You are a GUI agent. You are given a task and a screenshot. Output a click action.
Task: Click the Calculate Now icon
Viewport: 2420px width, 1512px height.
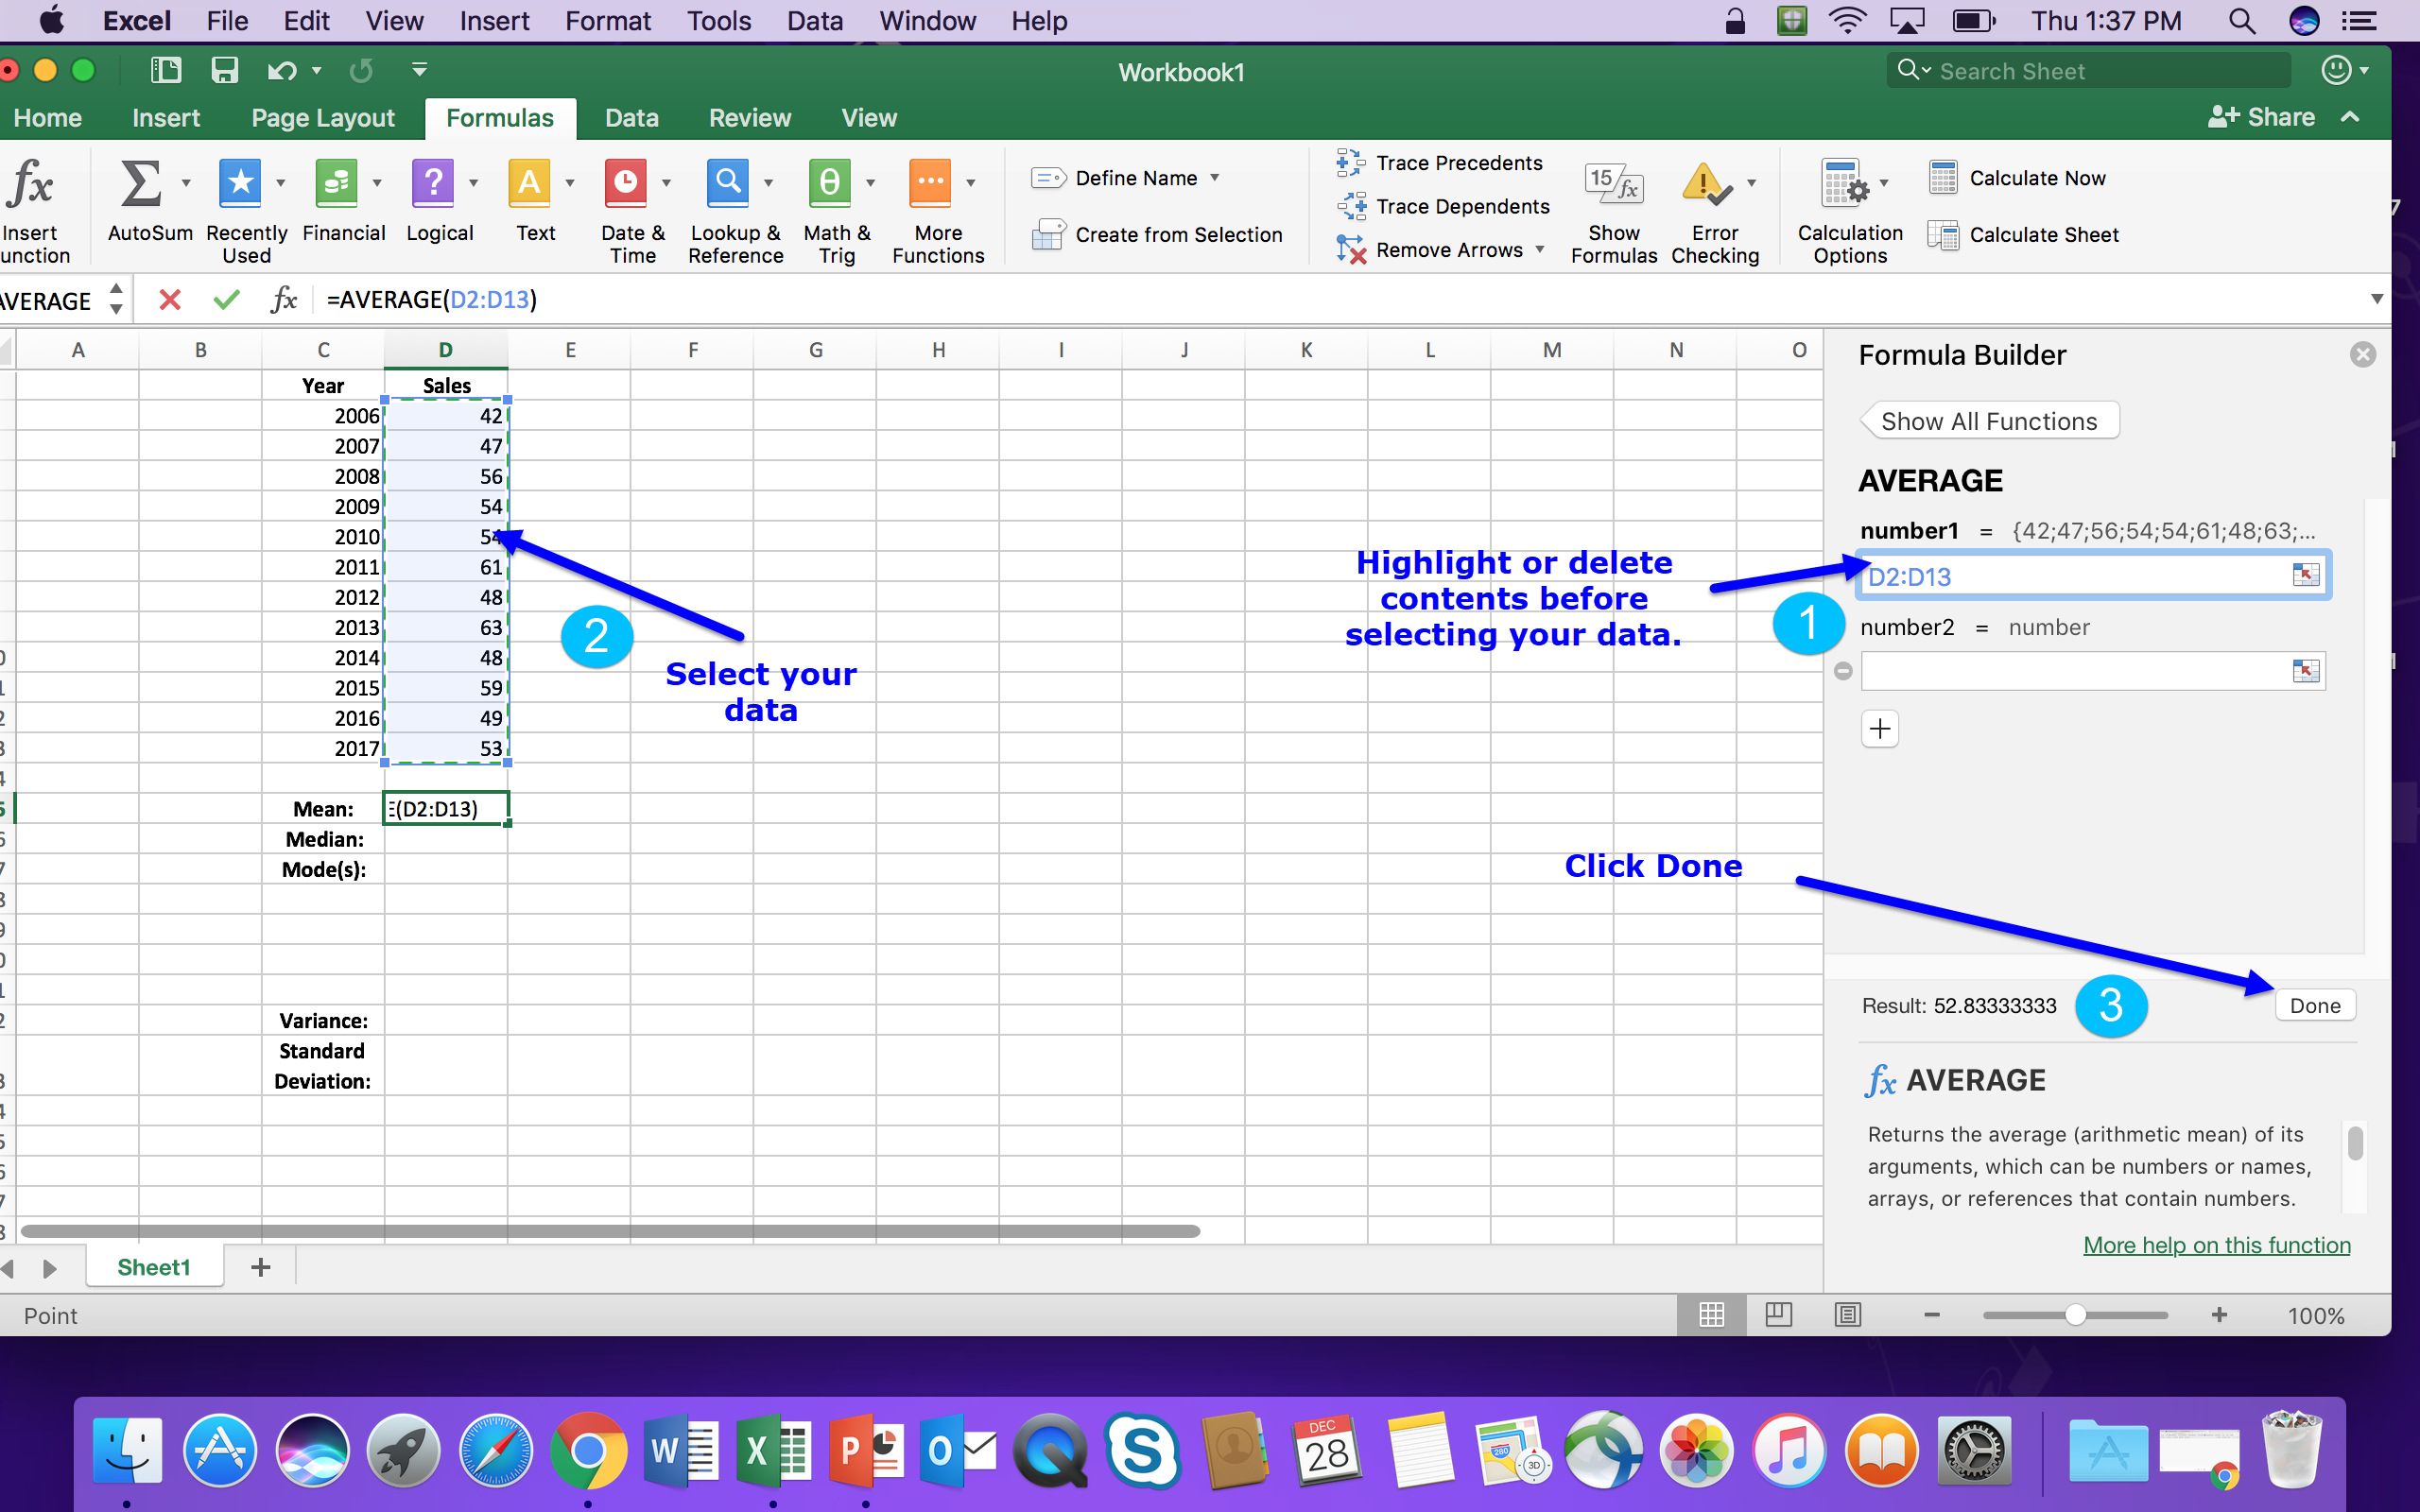[x=1942, y=178]
